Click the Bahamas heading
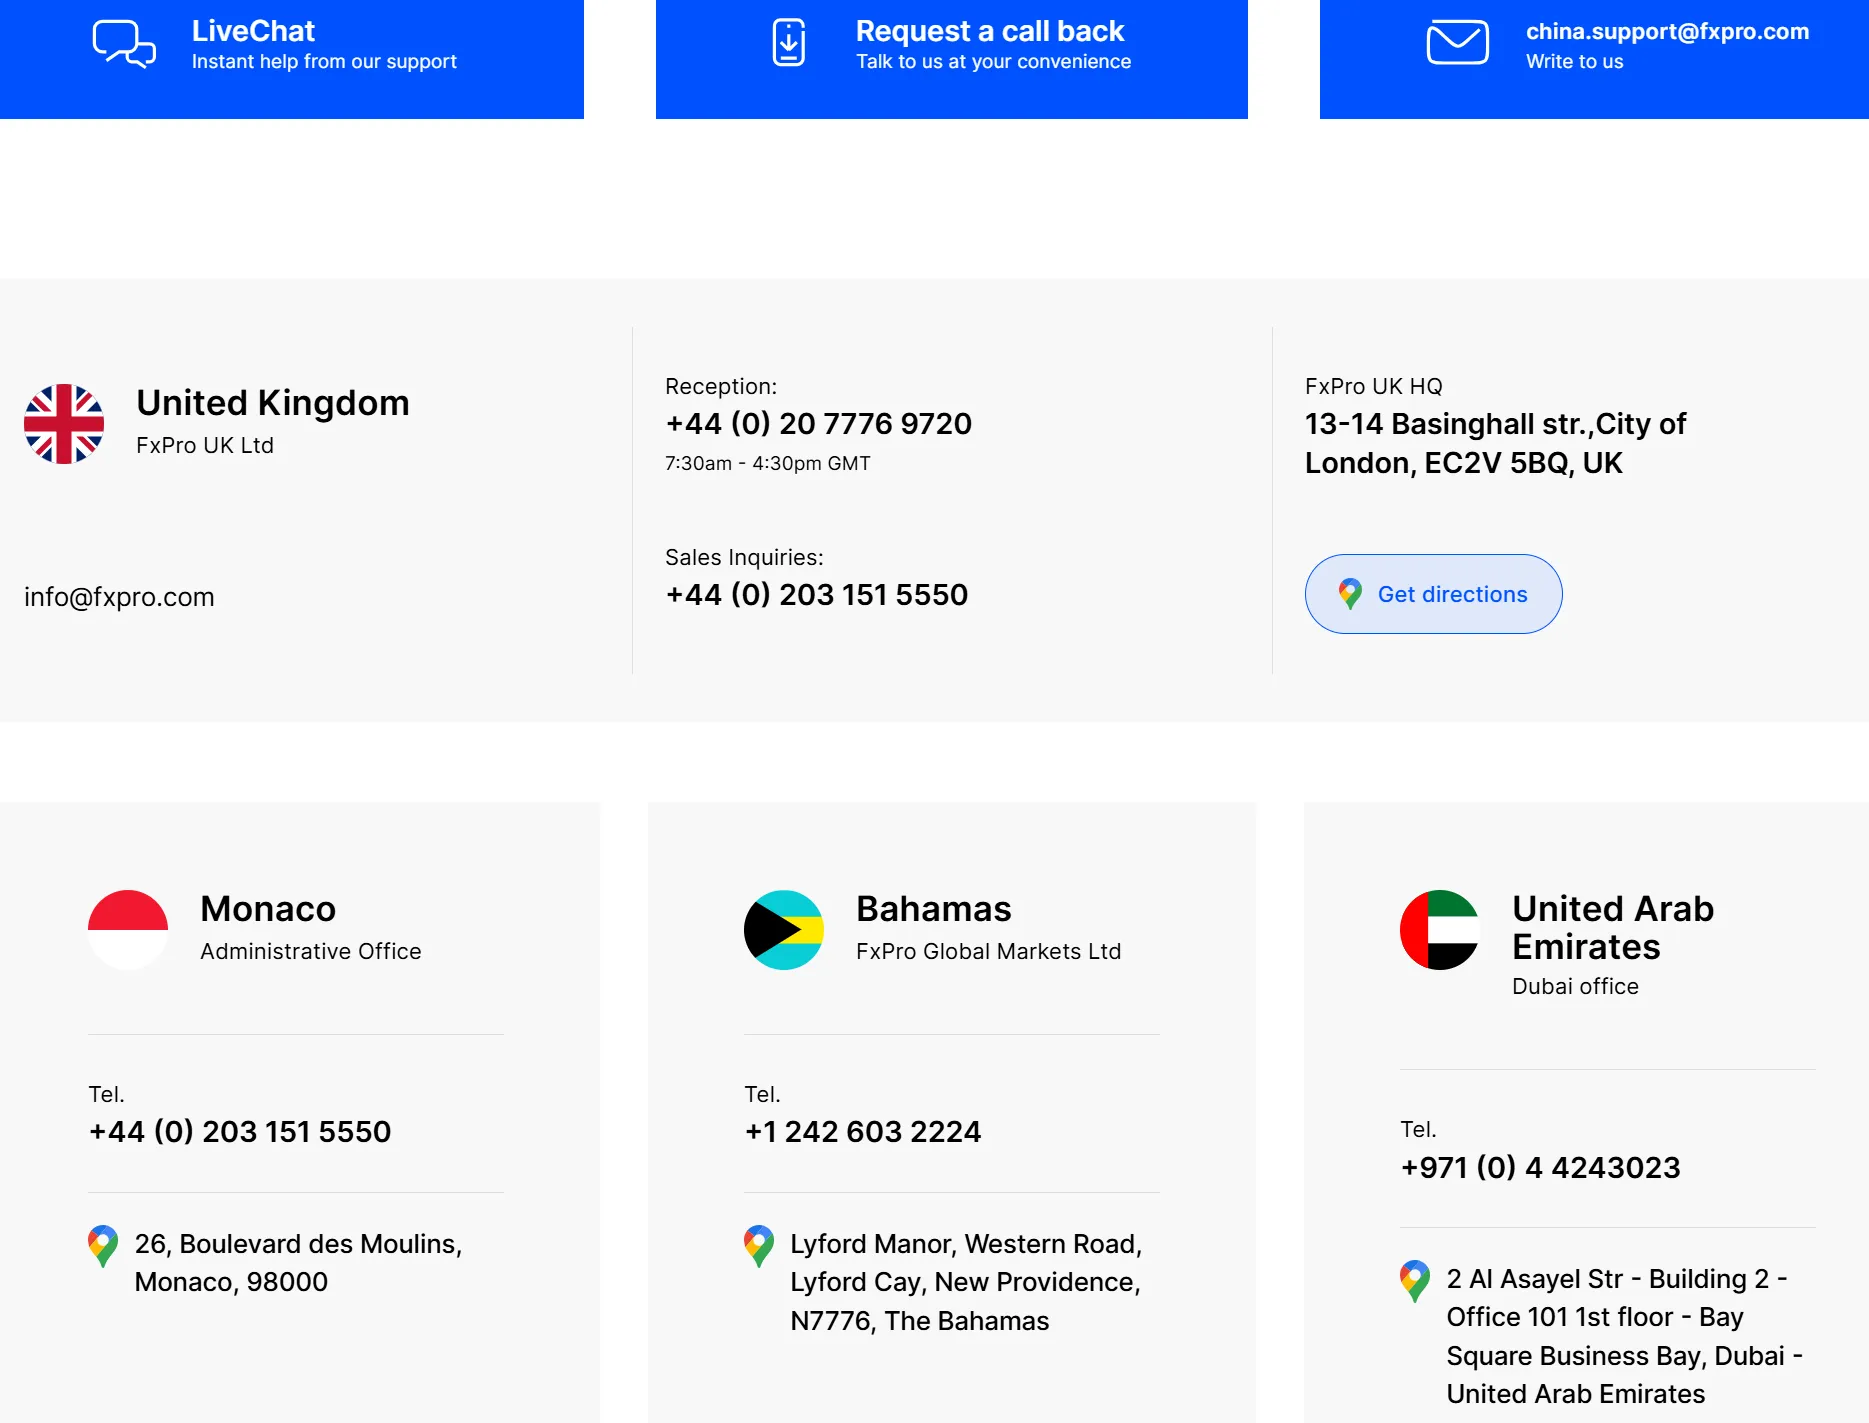 pos(934,909)
